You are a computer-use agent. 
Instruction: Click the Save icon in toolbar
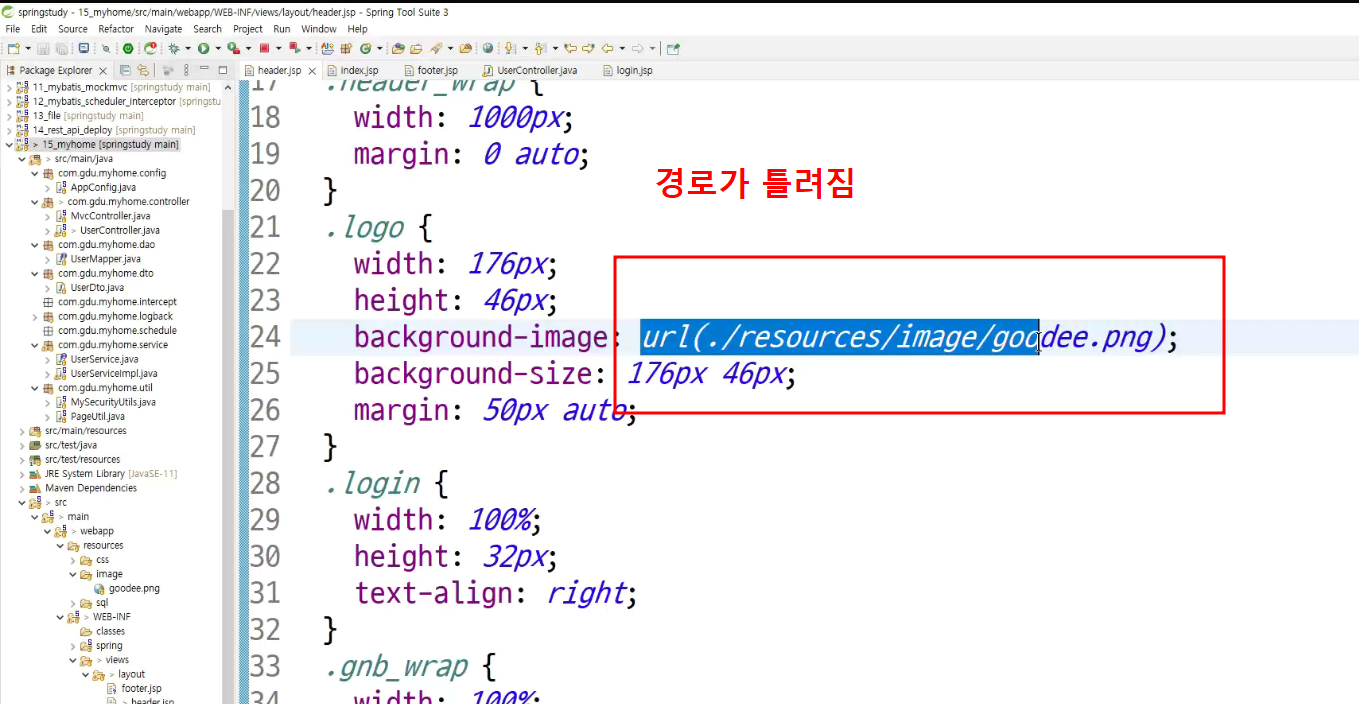tap(44, 48)
